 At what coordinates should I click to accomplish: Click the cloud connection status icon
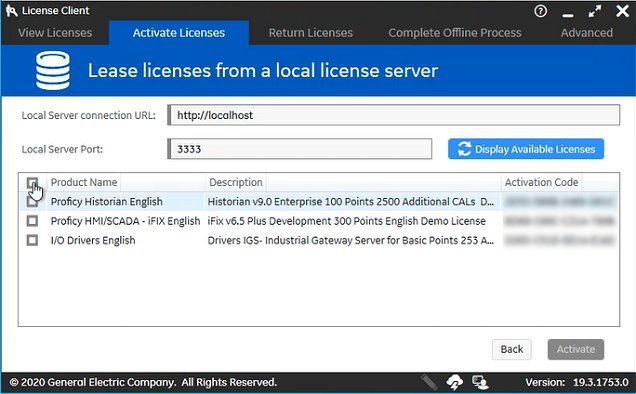(455, 382)
